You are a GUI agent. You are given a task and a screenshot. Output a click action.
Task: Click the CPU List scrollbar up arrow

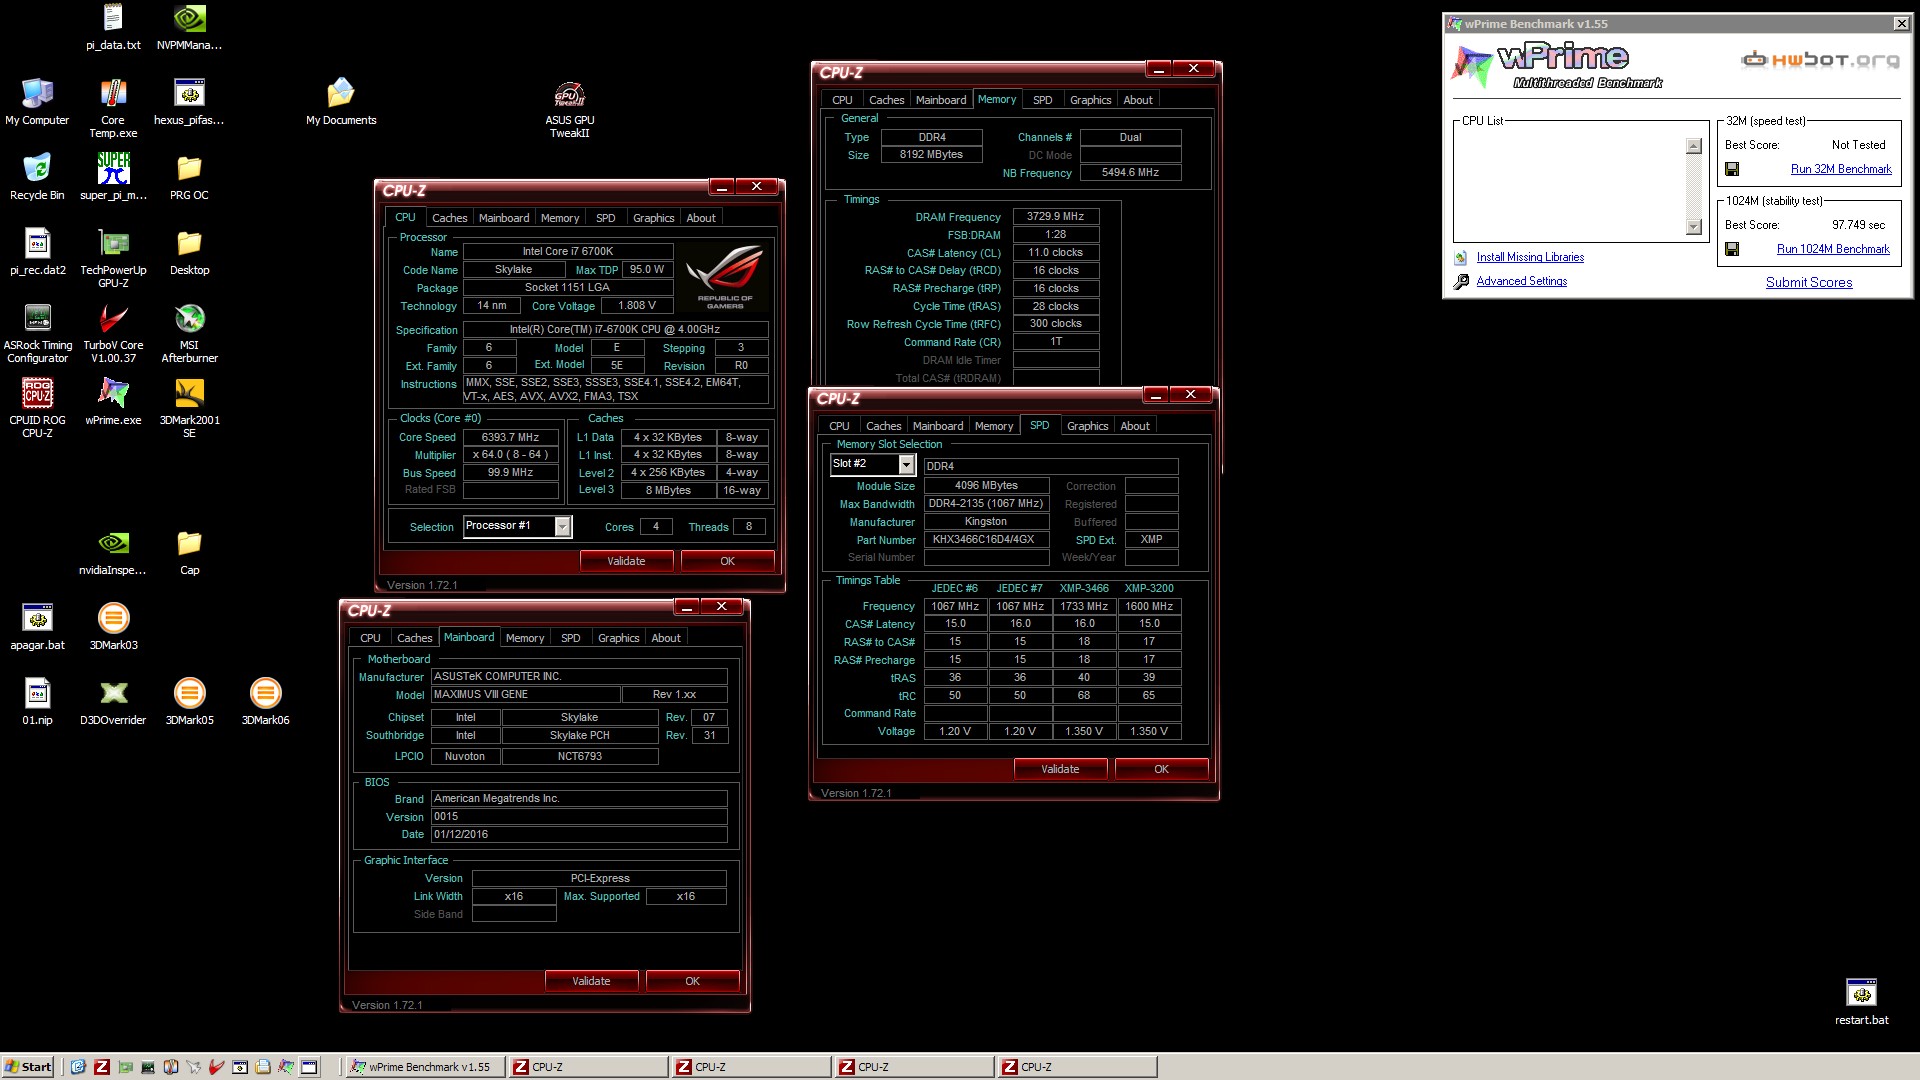click(x=1694, y=146)
